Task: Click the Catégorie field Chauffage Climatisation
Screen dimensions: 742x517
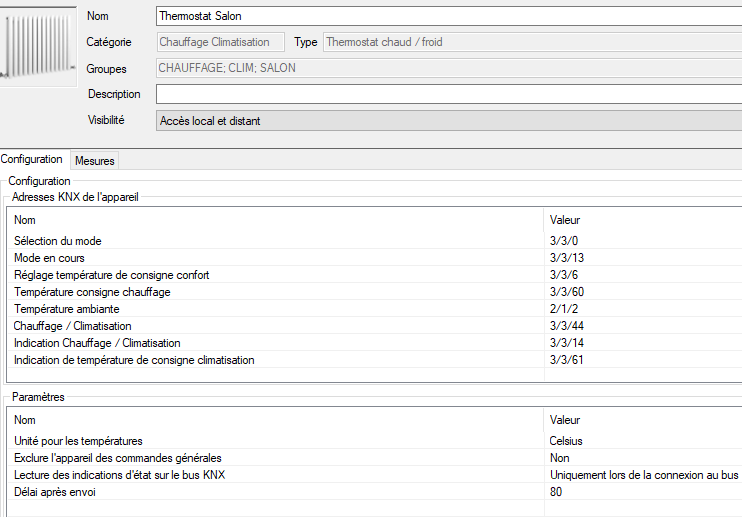Action: (x=221, y=42)
